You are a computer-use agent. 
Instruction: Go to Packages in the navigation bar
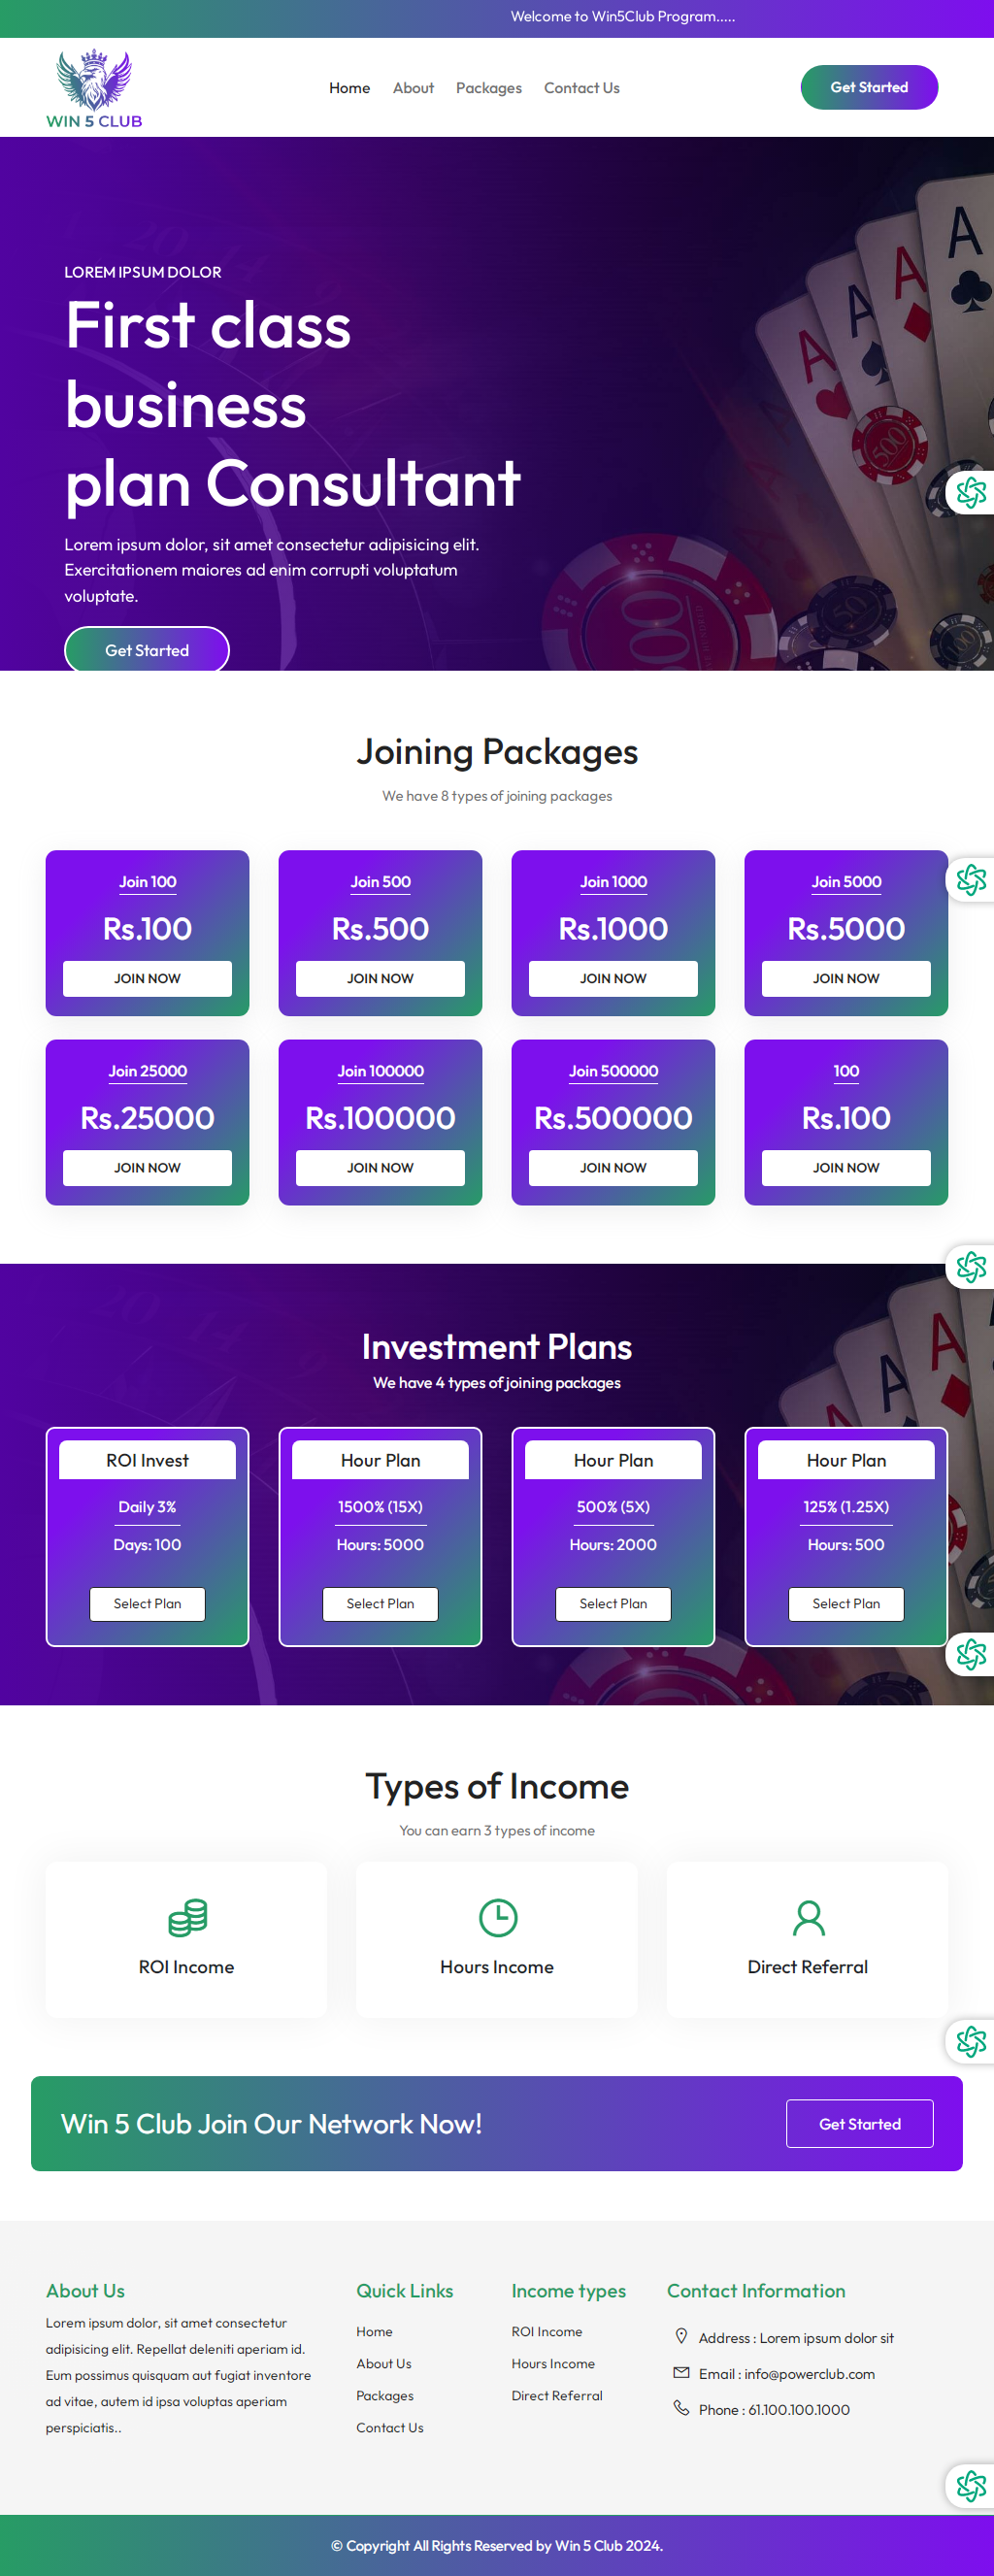coord(488,88)
